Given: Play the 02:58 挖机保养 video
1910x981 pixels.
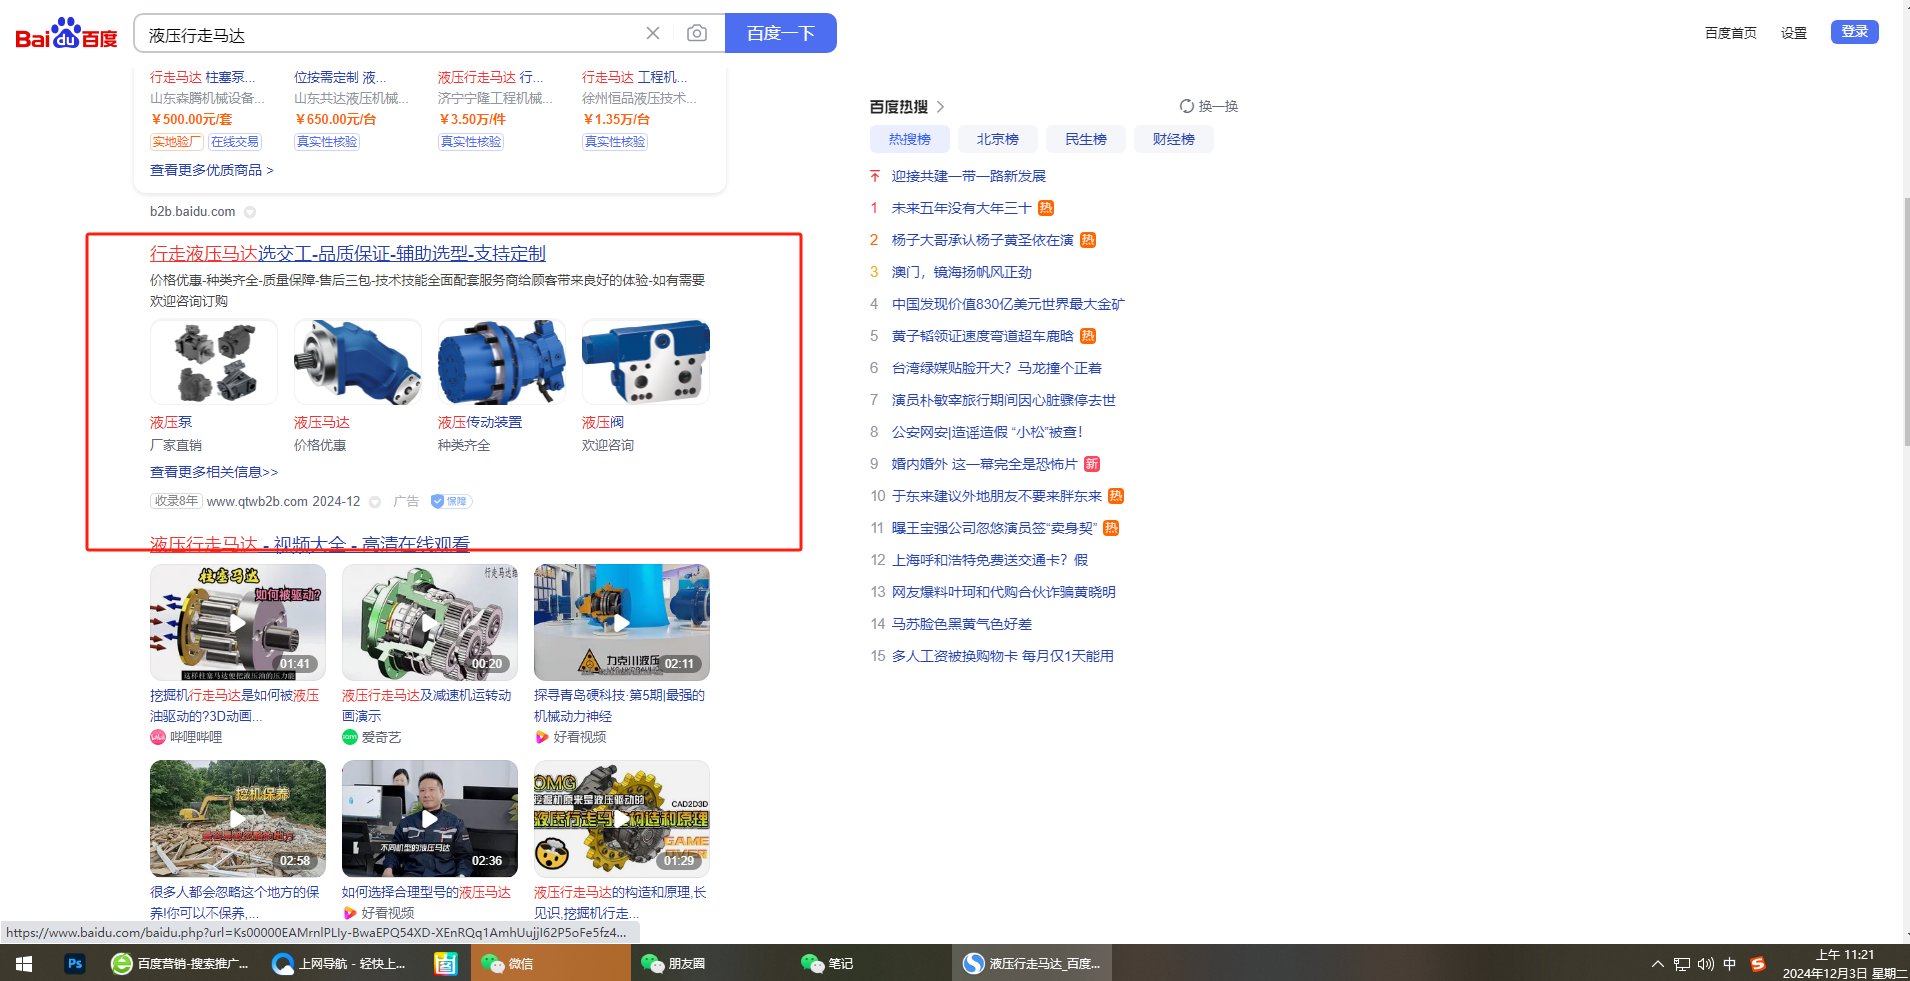Looking at the screenshot, I should [x=238, y=819].
